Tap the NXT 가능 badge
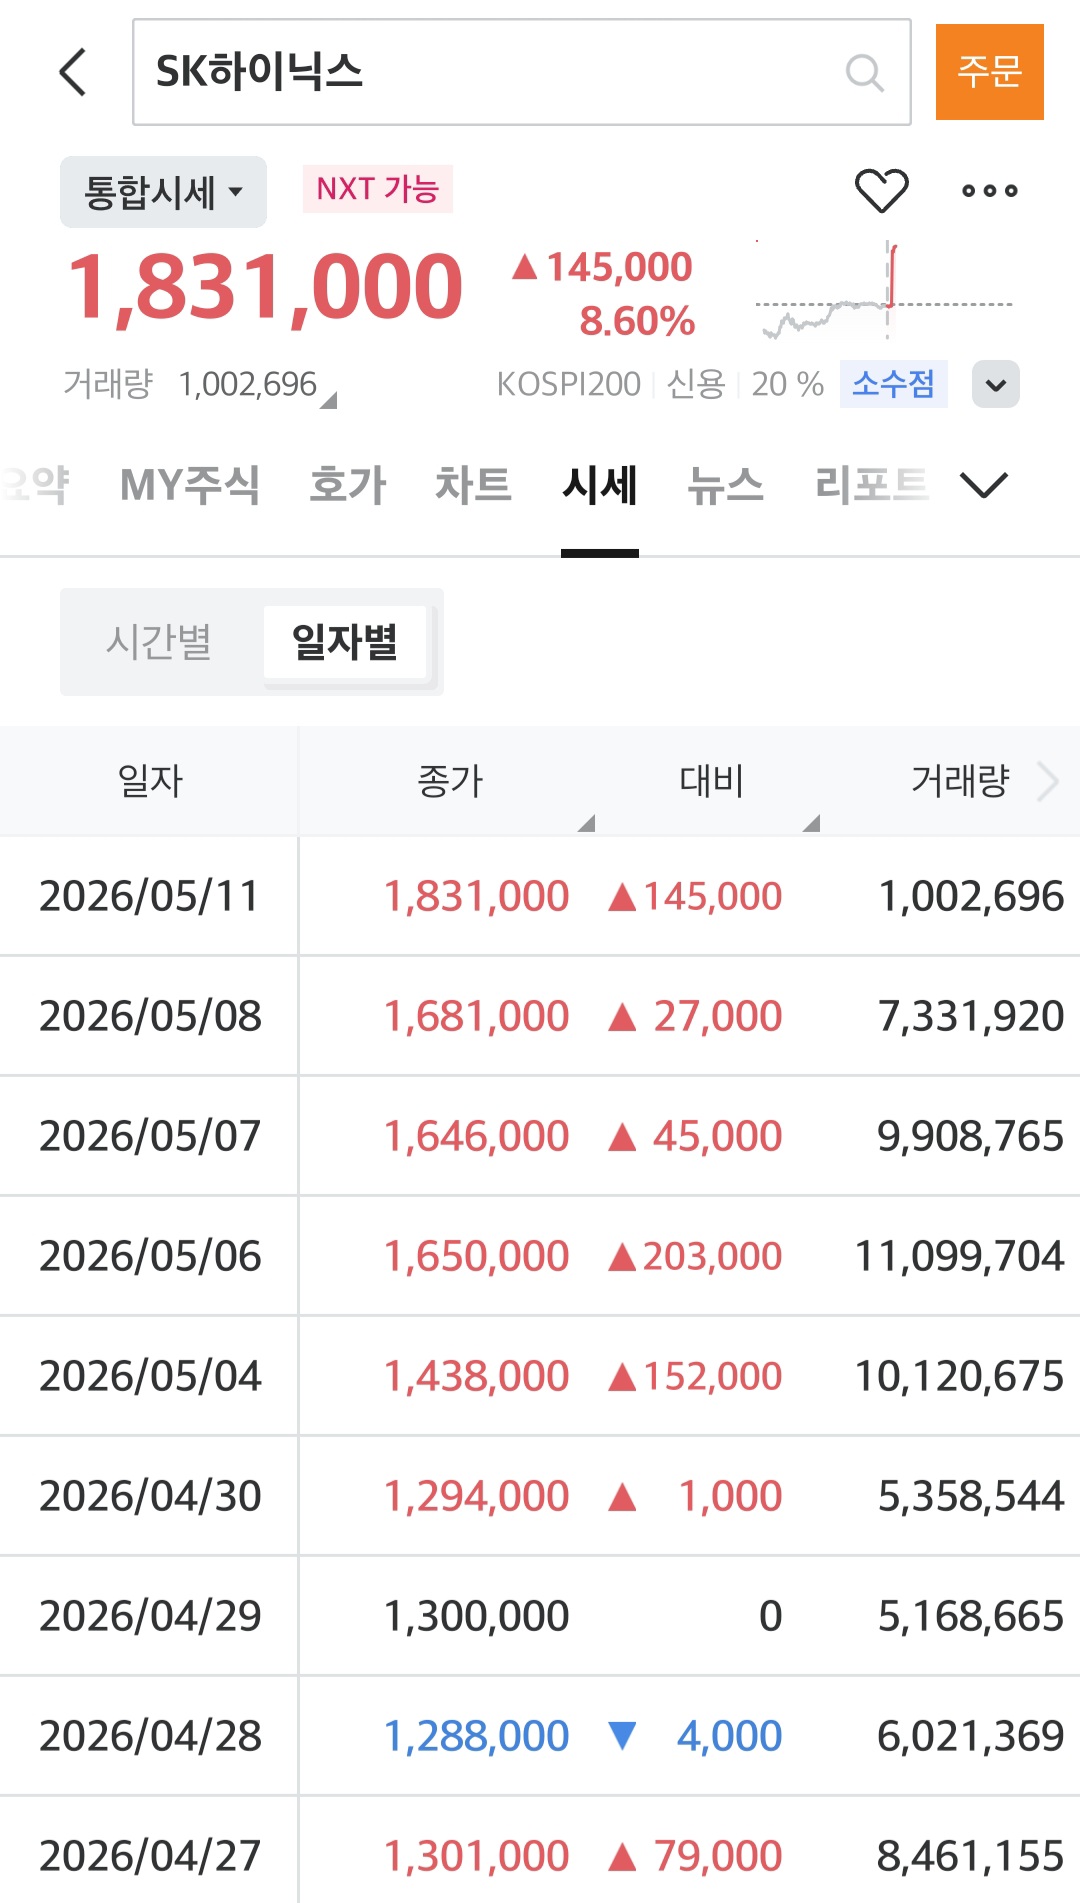The image size is (1080, 1903). tap(377, 189)
